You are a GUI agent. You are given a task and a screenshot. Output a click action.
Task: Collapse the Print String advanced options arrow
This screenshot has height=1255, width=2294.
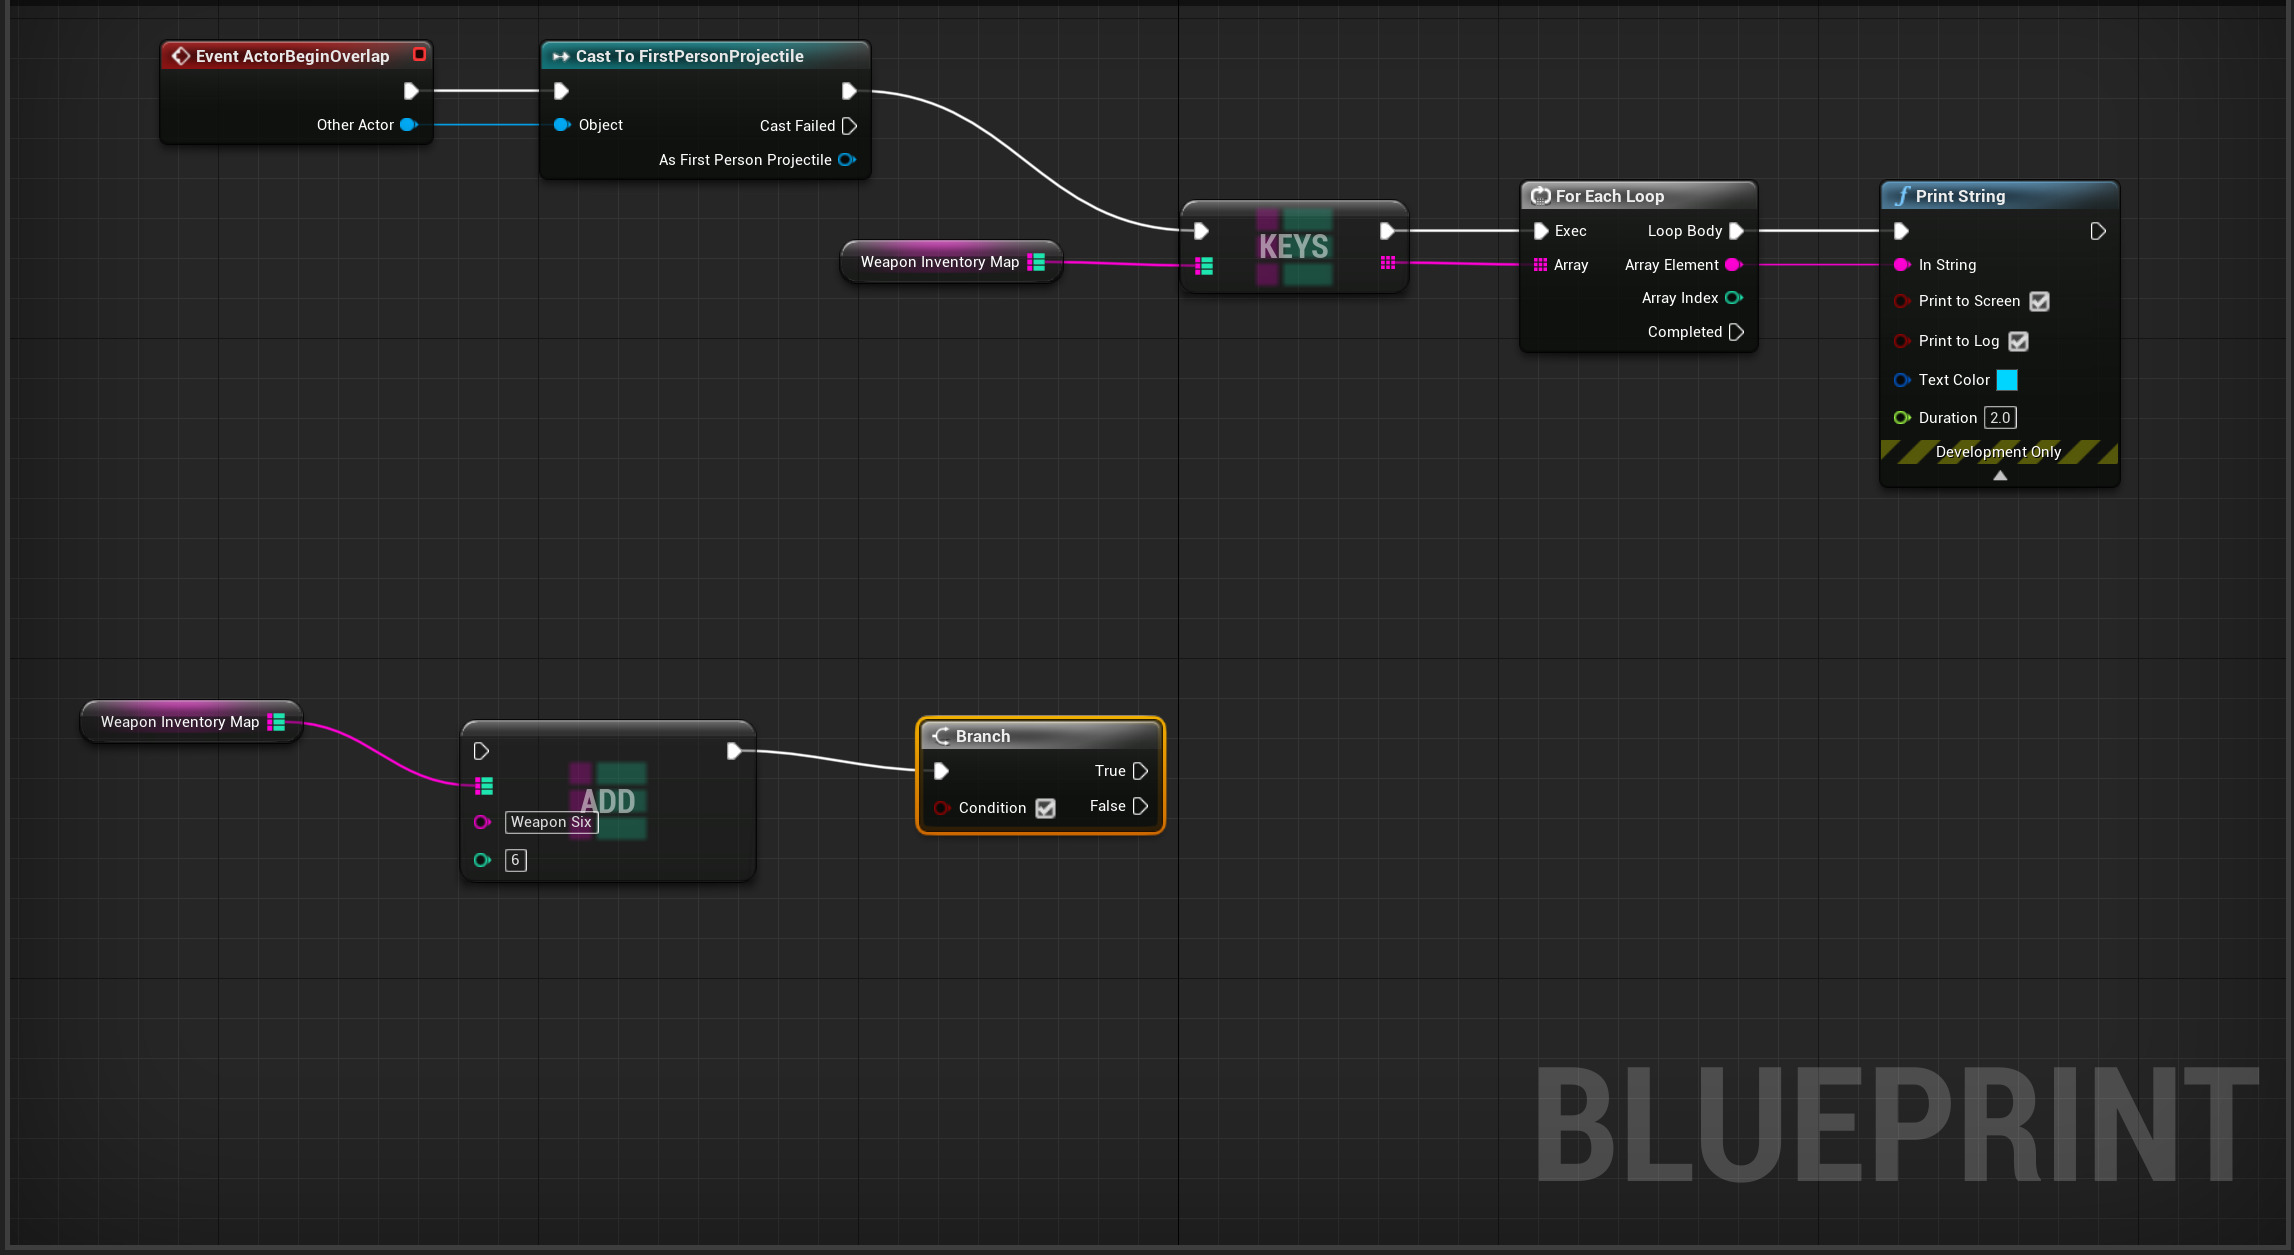(x=2000, y=476)
